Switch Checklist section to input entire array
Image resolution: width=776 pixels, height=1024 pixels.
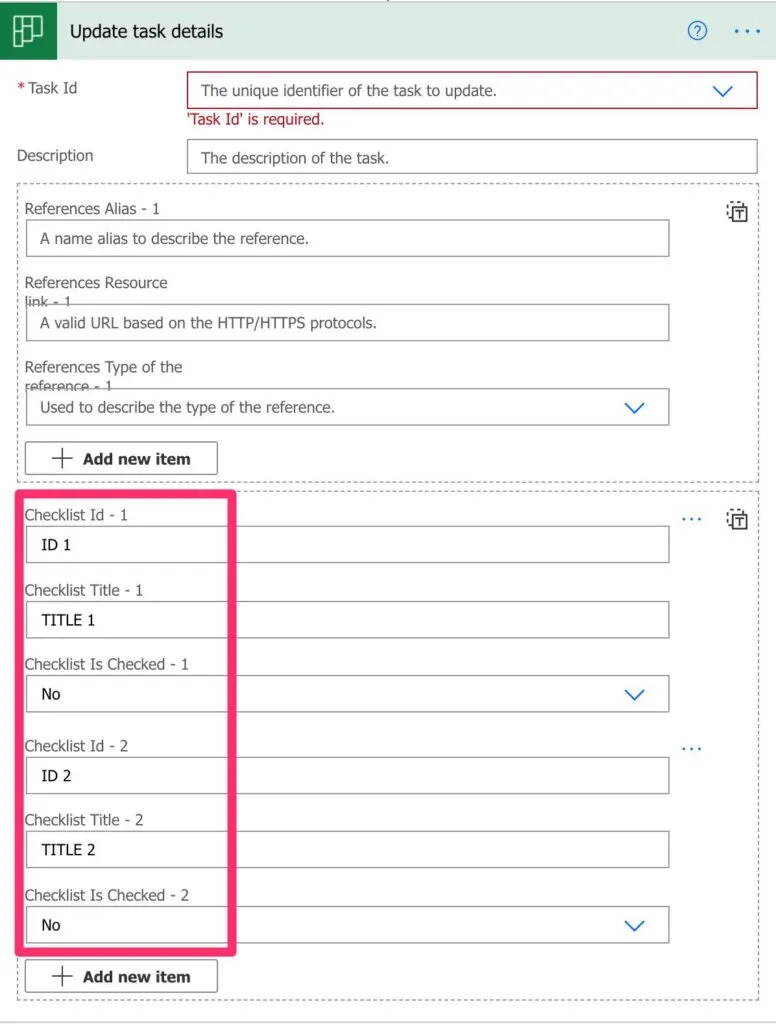tap(737, 519)
